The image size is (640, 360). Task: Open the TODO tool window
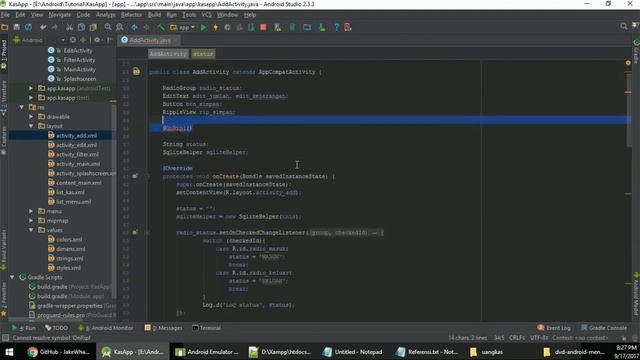[x=56, y=328]
